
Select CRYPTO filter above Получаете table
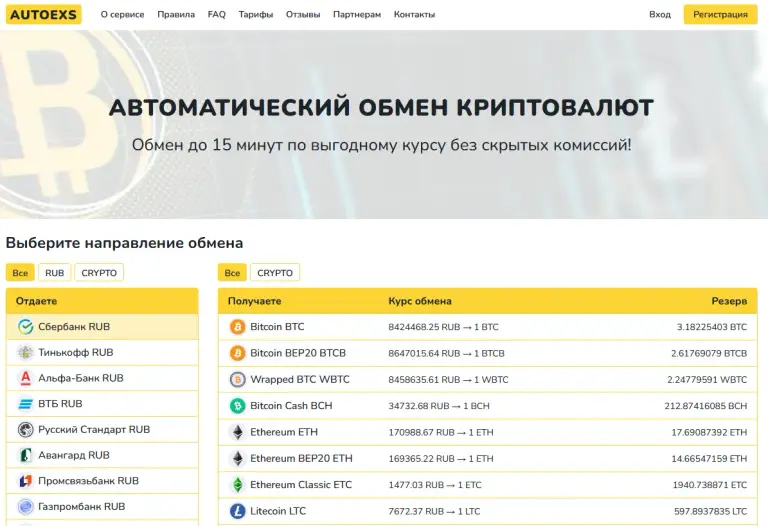pyautogui.click(x=275, y=273)
